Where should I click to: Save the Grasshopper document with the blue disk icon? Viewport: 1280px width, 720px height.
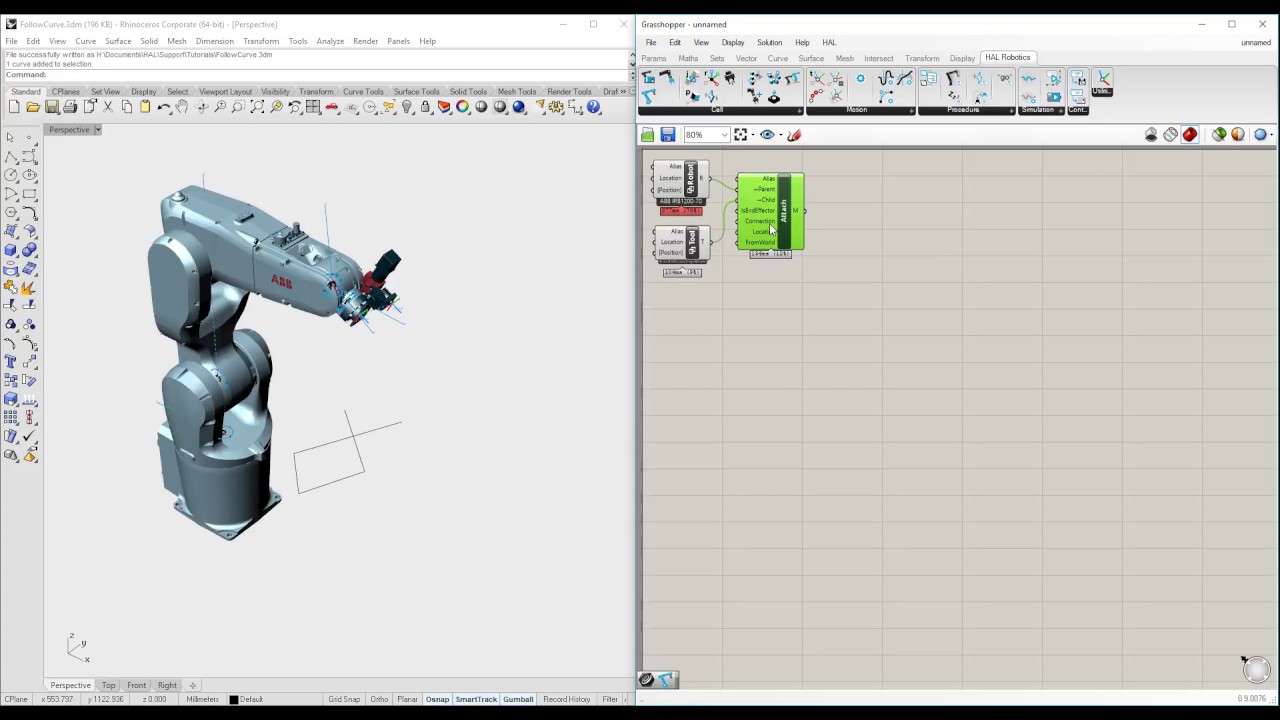pos(668,135)
